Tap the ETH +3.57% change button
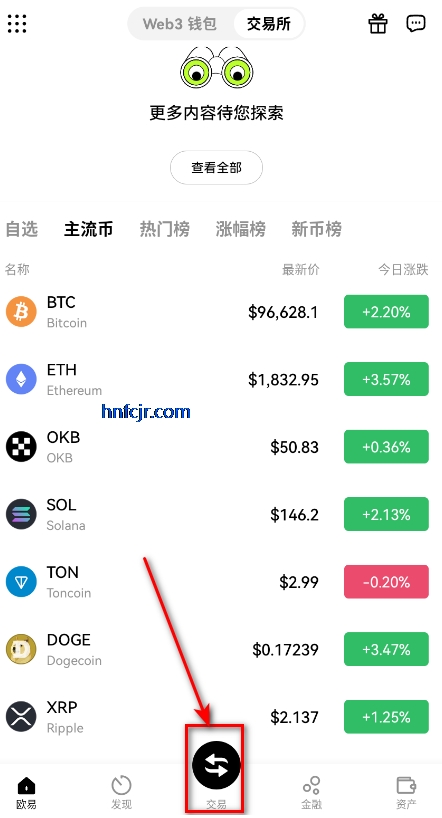Screen dimensions: 442x818 pyautogui.click(x=386, y=379)
